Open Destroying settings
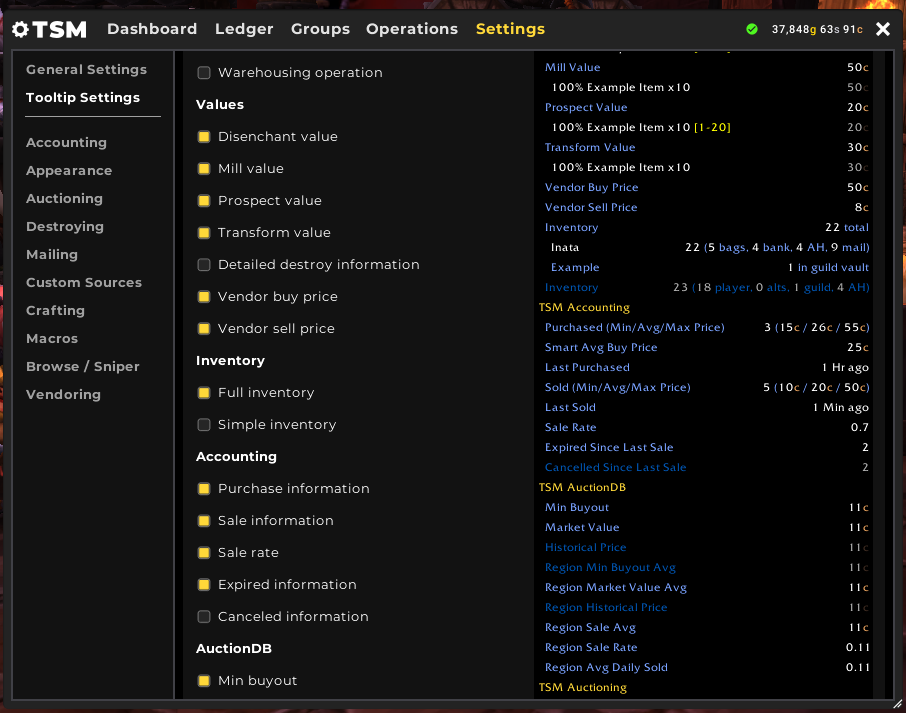906x713 pixels. click(65, 226)
